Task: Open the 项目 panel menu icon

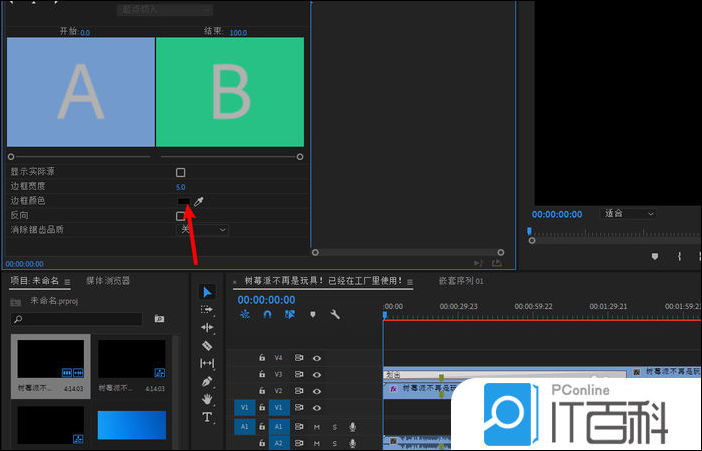Action: (68, 282)
